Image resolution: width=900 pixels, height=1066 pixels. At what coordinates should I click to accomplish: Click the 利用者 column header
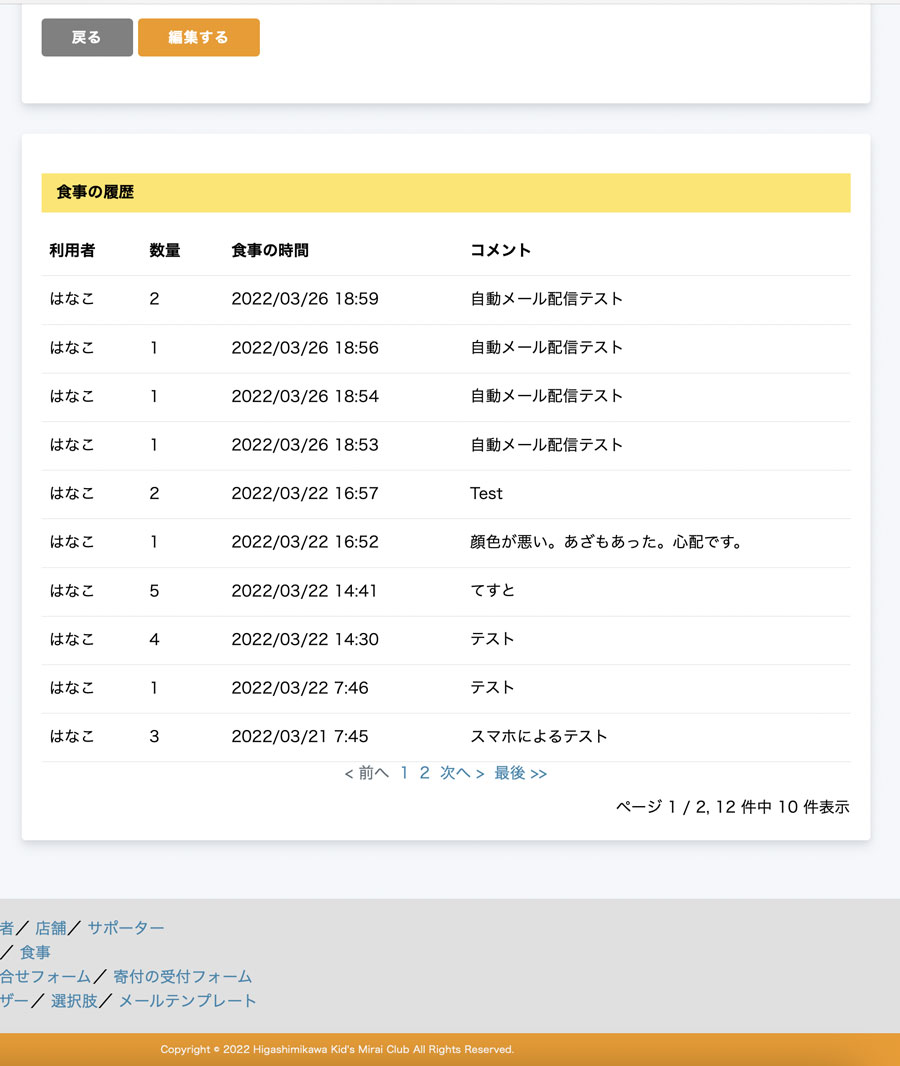tap(72, 251)
